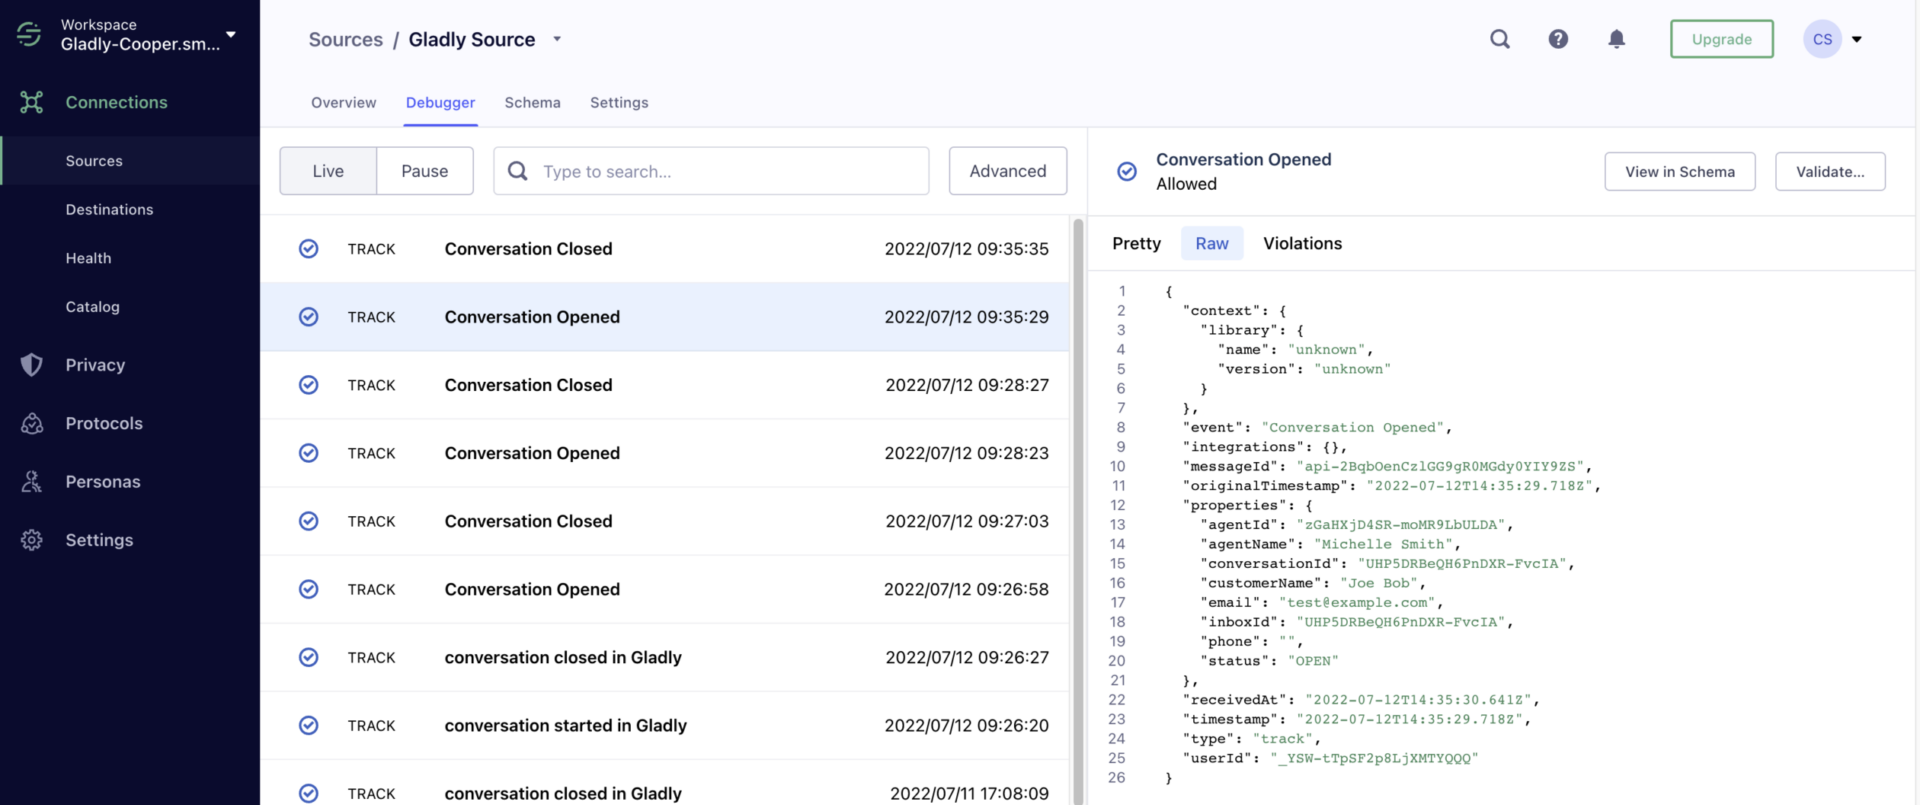Click the Sources breadcrumb link
The width and height of the screenshot is (1920, 805).
[346, 39]
